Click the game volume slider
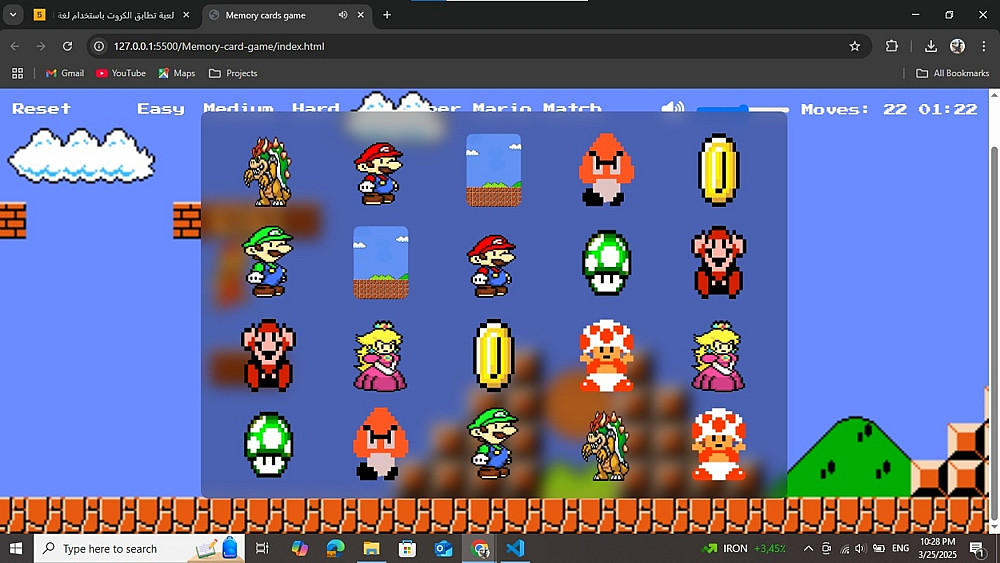Viewport: 1000px width, 563px height. click(742, 109)
